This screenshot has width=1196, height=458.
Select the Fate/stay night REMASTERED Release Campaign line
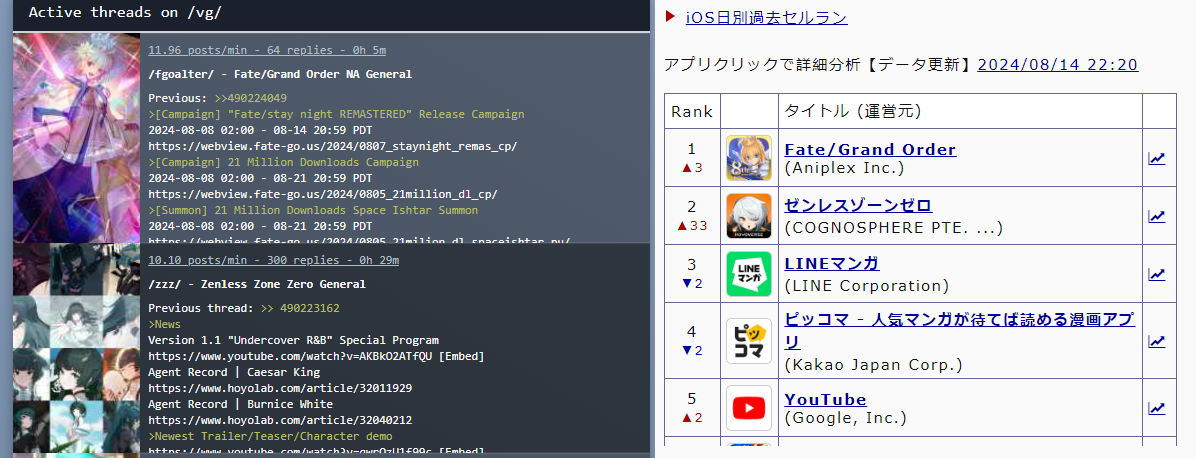pyautogui.click(x=336, y=114)
